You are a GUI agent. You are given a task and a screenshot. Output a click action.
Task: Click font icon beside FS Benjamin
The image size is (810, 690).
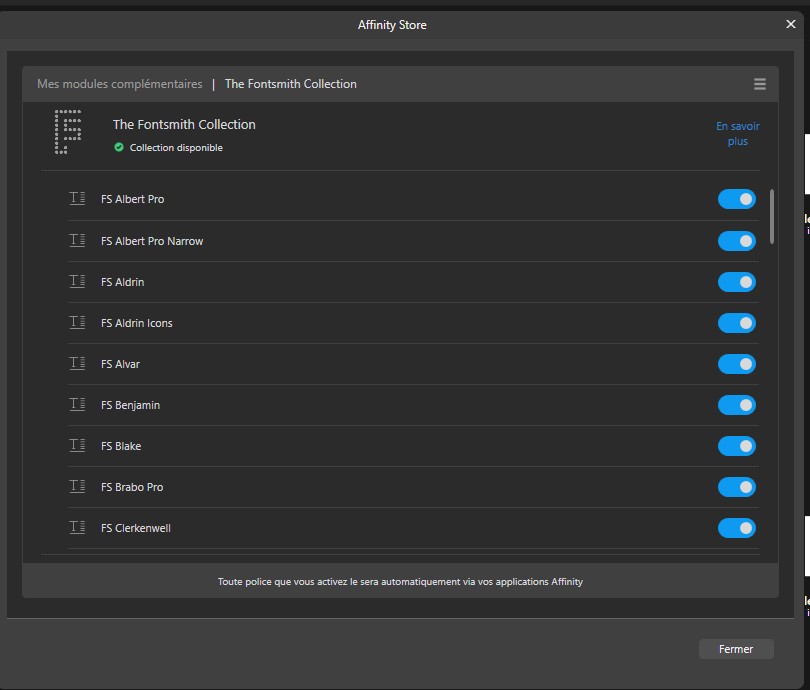pyautogui.click(x=77, y=404)
